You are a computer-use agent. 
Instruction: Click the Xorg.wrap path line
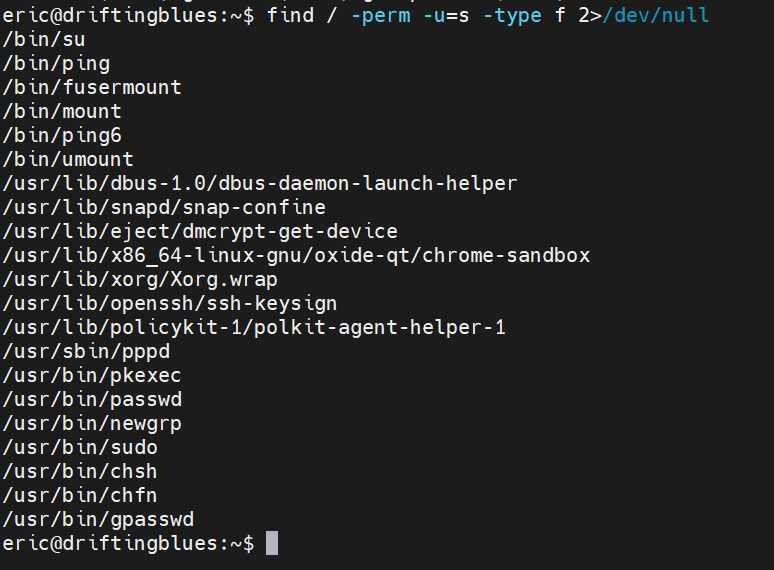(140, 280)
